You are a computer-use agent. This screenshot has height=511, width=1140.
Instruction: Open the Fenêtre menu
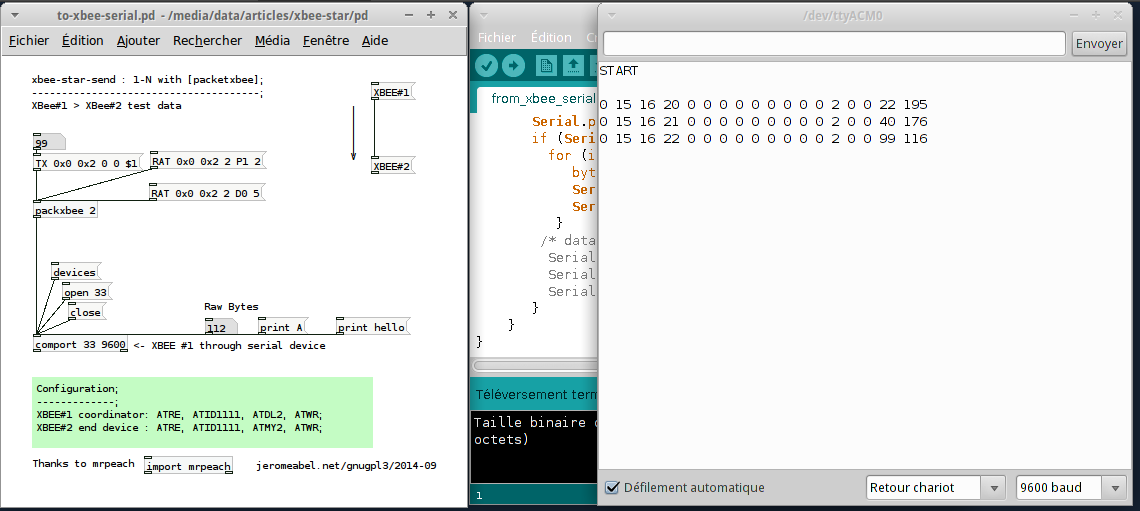pyautogui.click(x=326, y=41)
